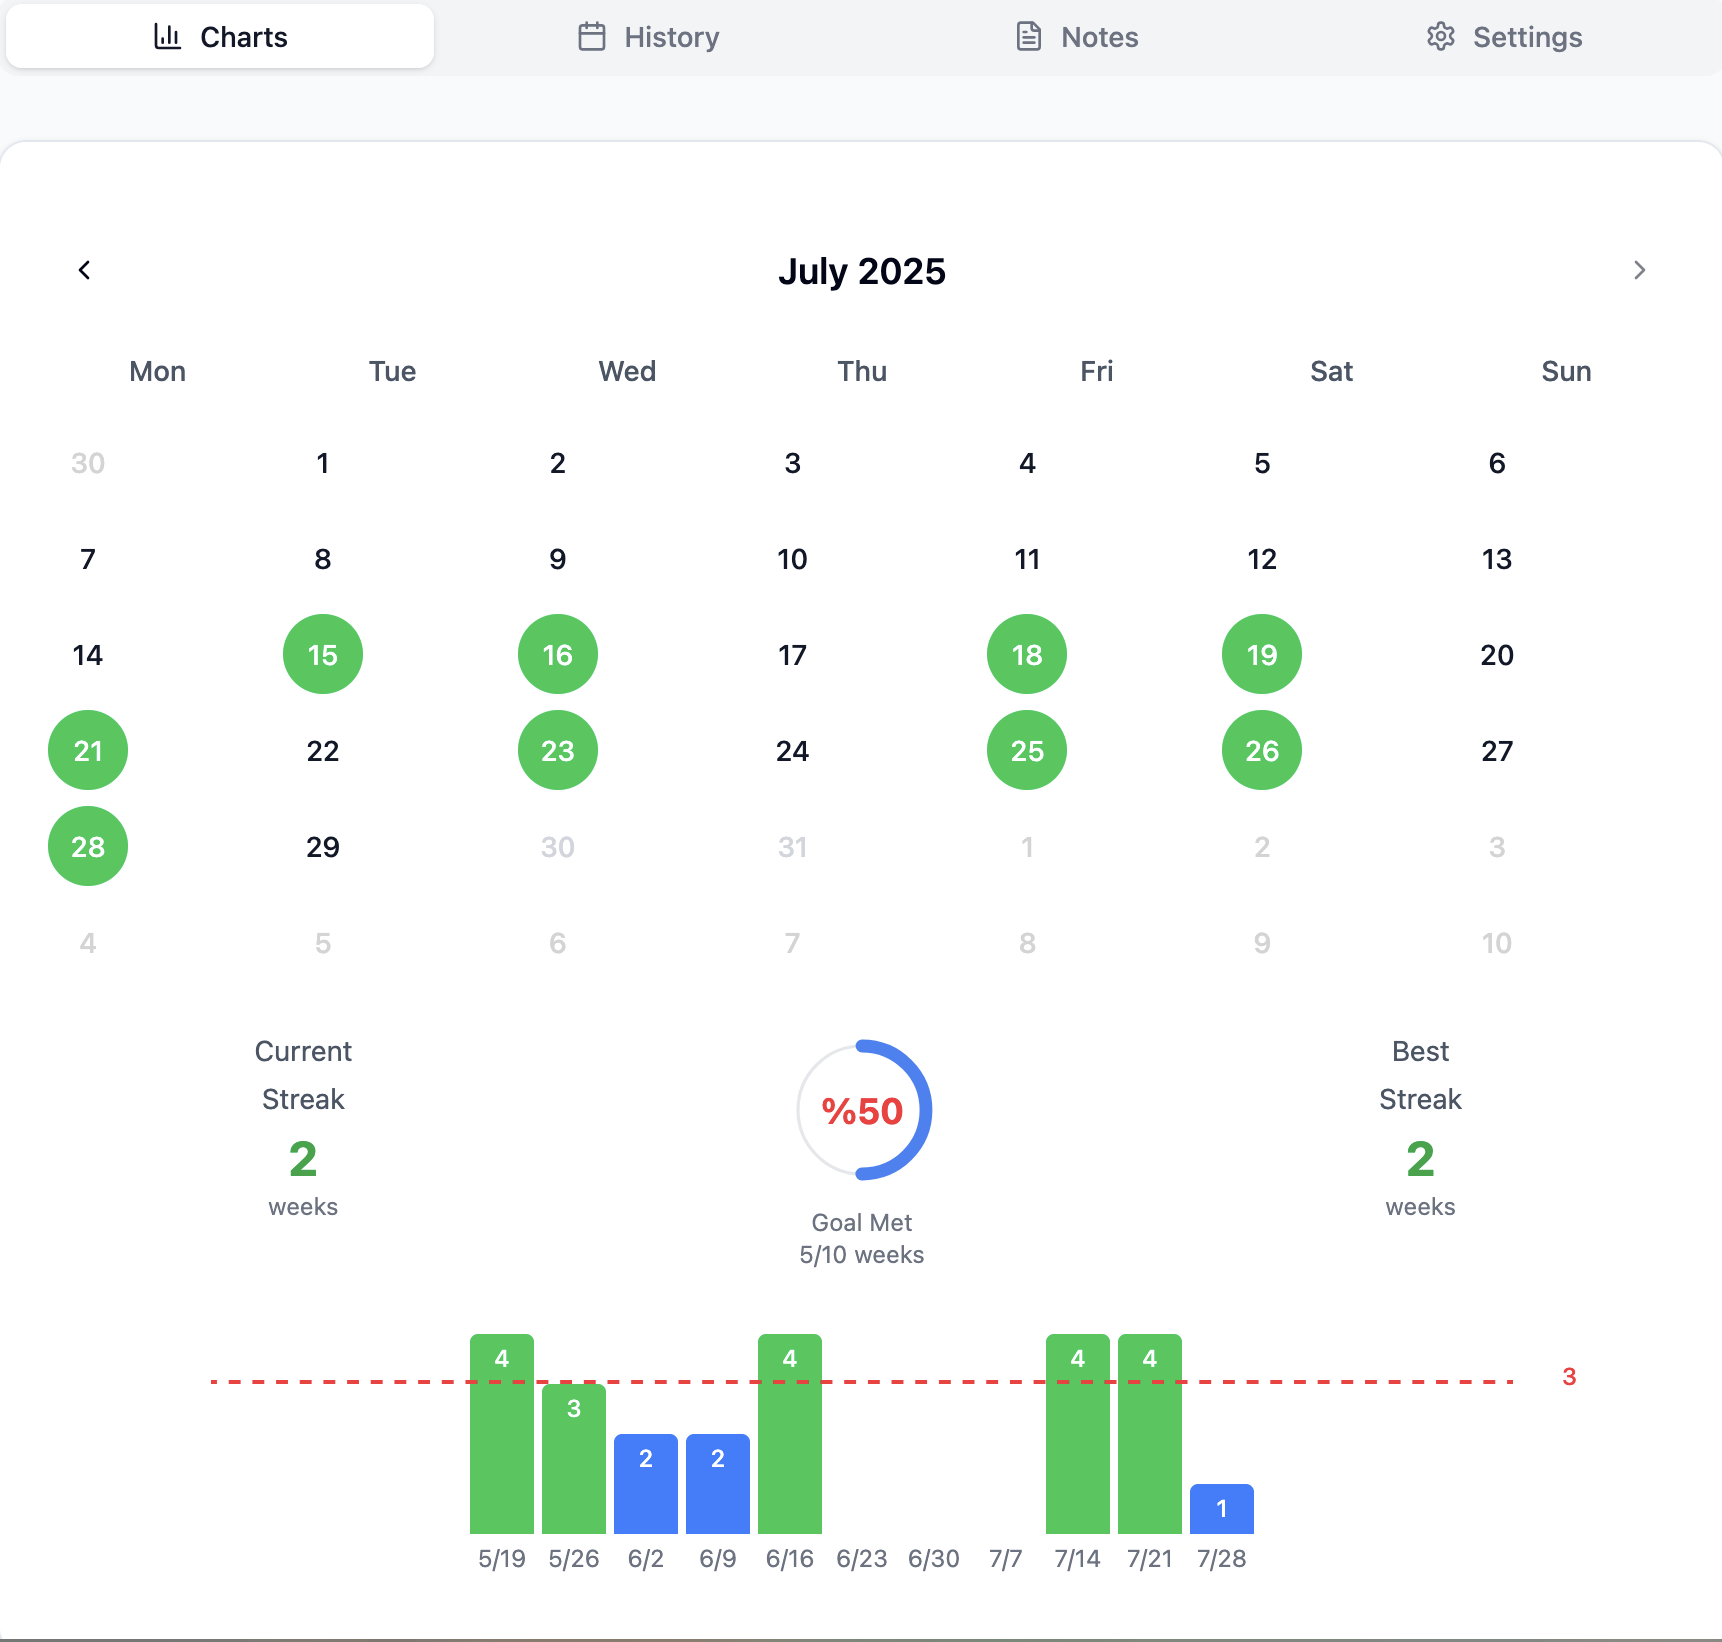This screenshot has width=1722, height=1642.
Task: Navigate to next month with right chevron
Action: (1639, 270)
